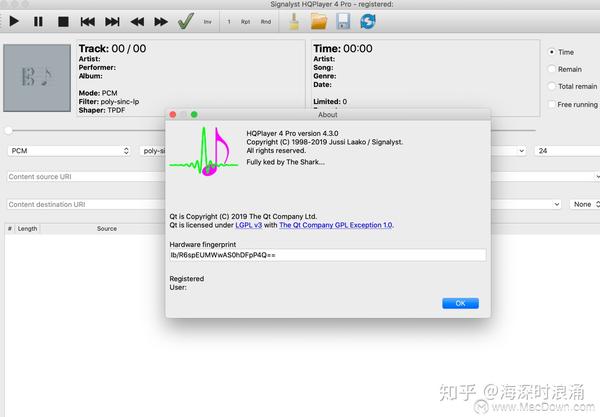This screenshot has height=417, width=600.
Task: Click the 'Track: 00 / 00' display
Action: (112, 49)
